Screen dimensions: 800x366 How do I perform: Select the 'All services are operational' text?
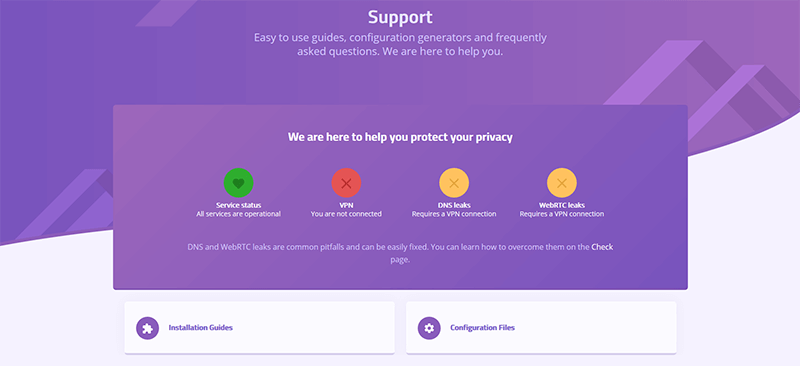(238, 214)
